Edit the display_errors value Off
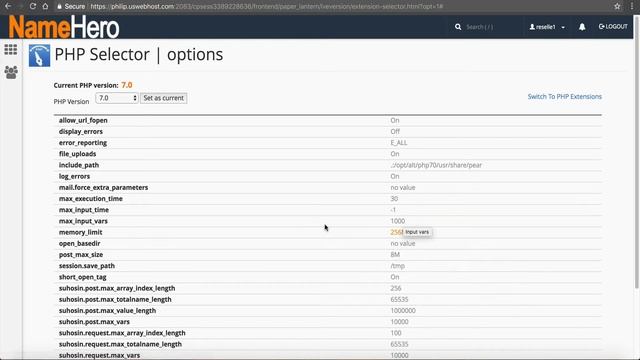This screenshot has width=640, height=360. 395,131
